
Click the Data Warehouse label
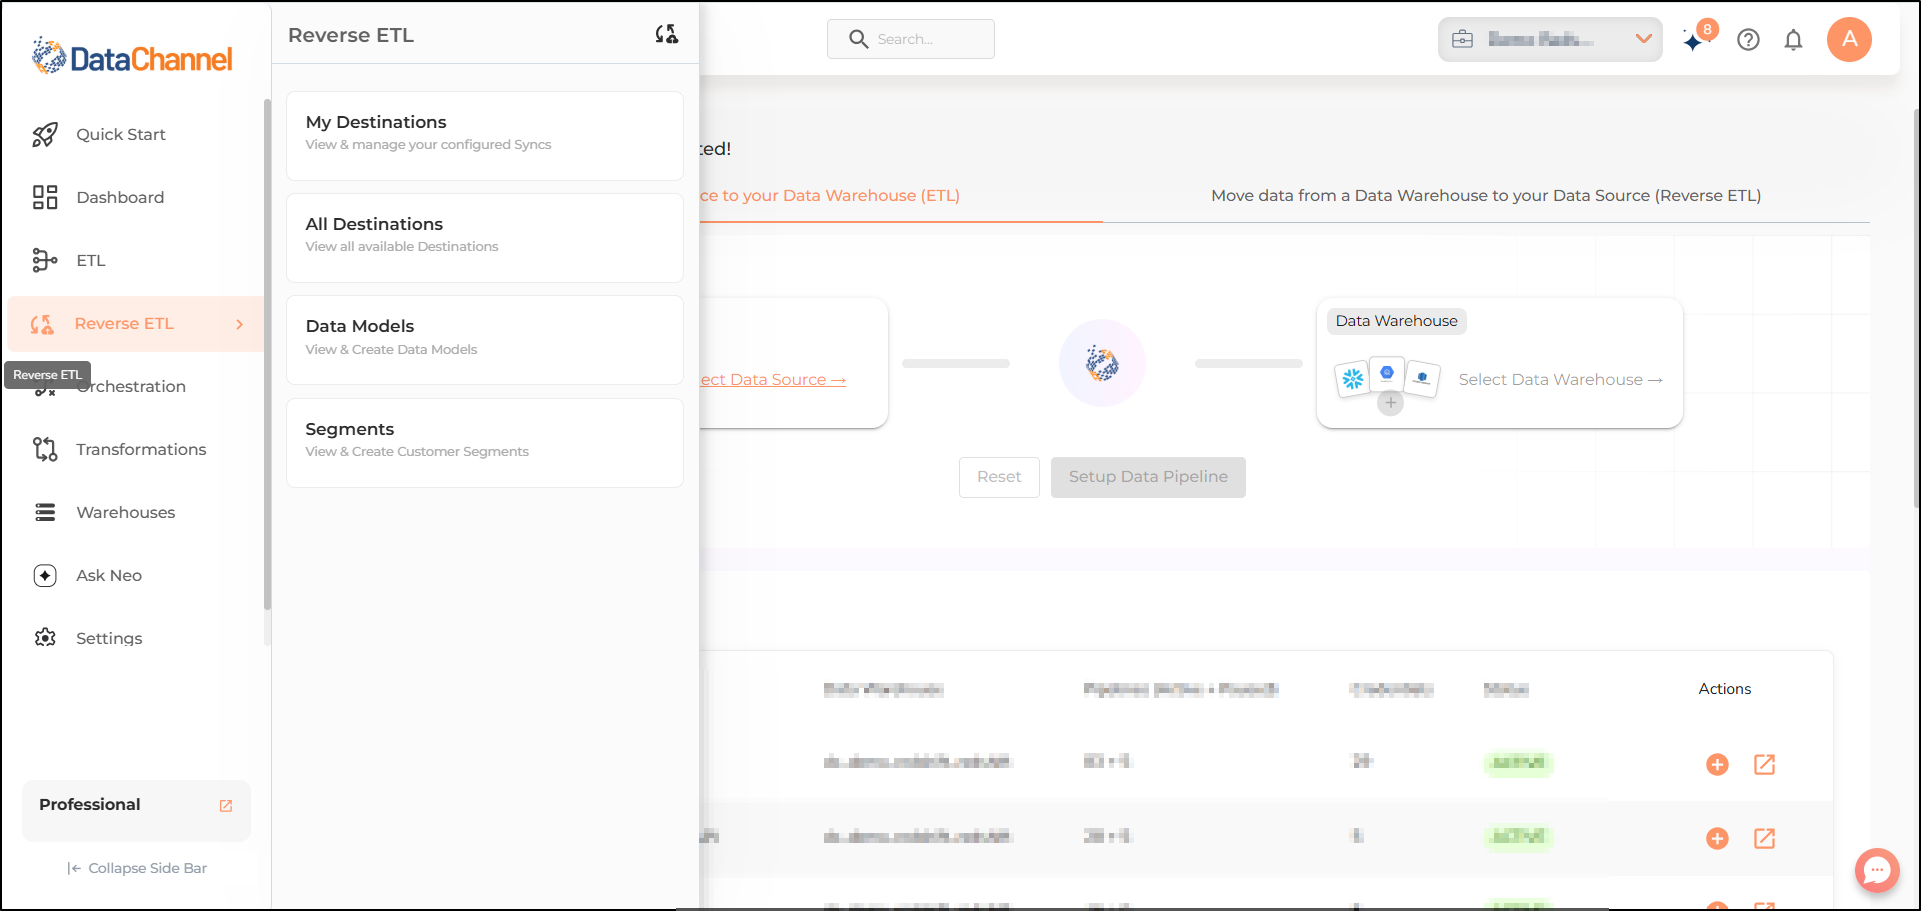click(1396, 321)
